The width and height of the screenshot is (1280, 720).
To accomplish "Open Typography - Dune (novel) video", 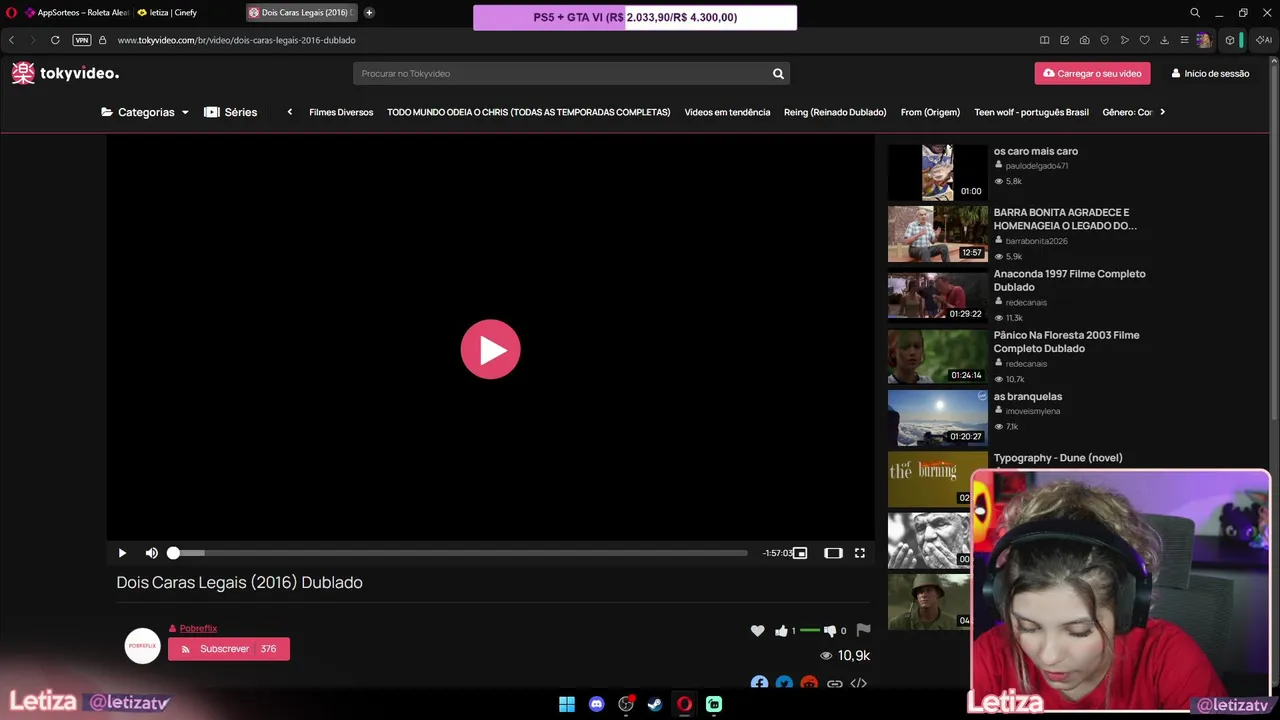I will coord(1058,458).
